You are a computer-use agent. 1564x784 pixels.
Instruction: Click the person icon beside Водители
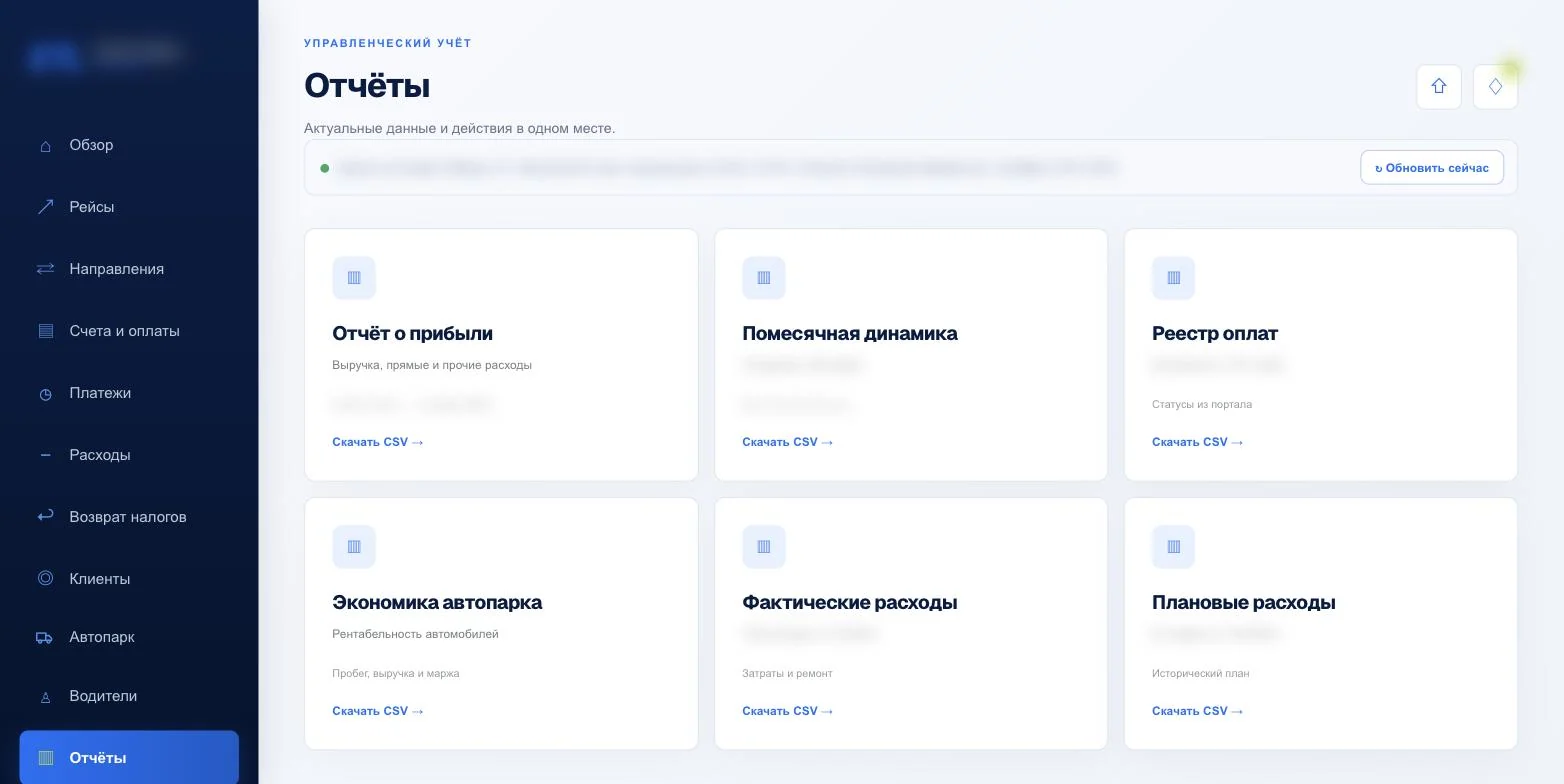[45, 697]
